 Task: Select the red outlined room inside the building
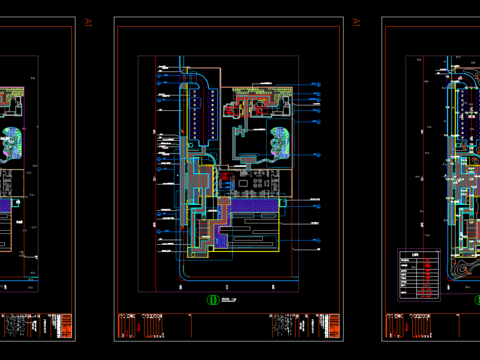click(x=226, y=176)
